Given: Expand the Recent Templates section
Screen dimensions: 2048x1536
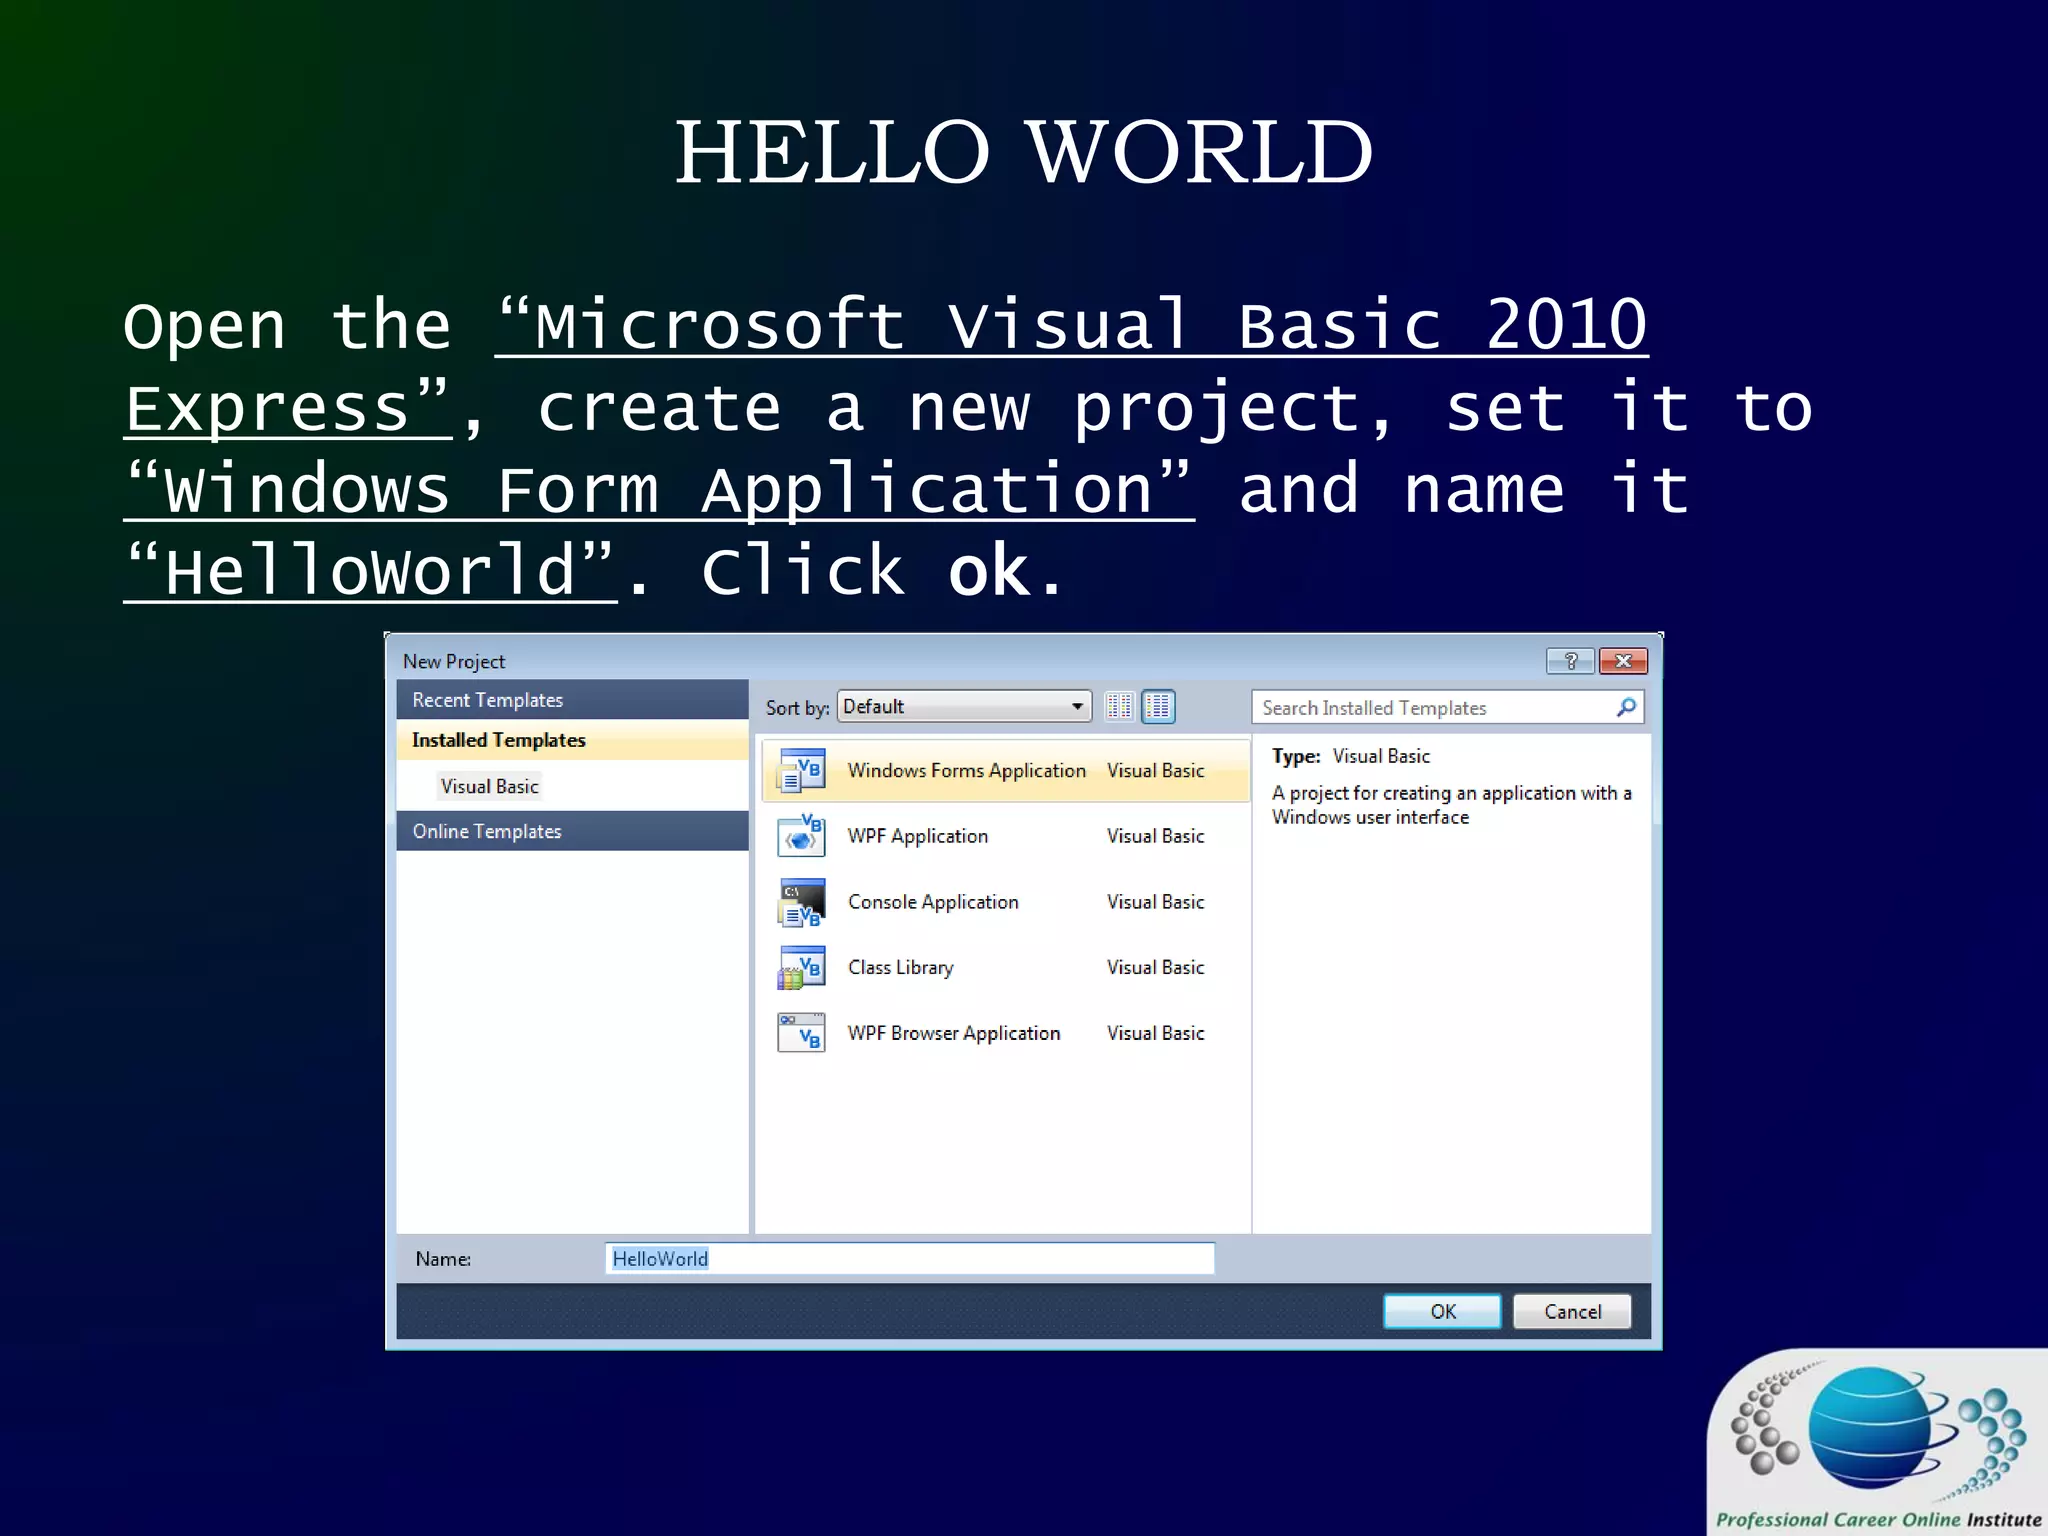Looking at the screenshot, I should pos(572,700).
